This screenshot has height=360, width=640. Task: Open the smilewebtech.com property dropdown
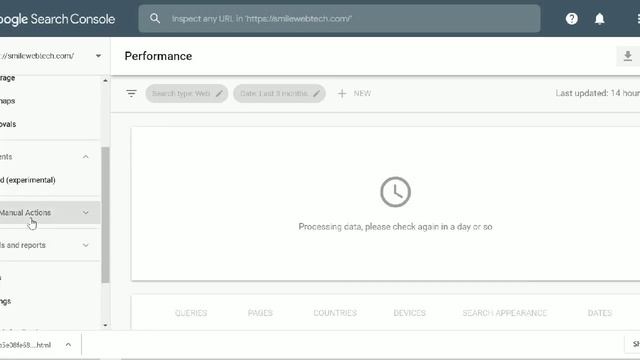pos(98,56)
